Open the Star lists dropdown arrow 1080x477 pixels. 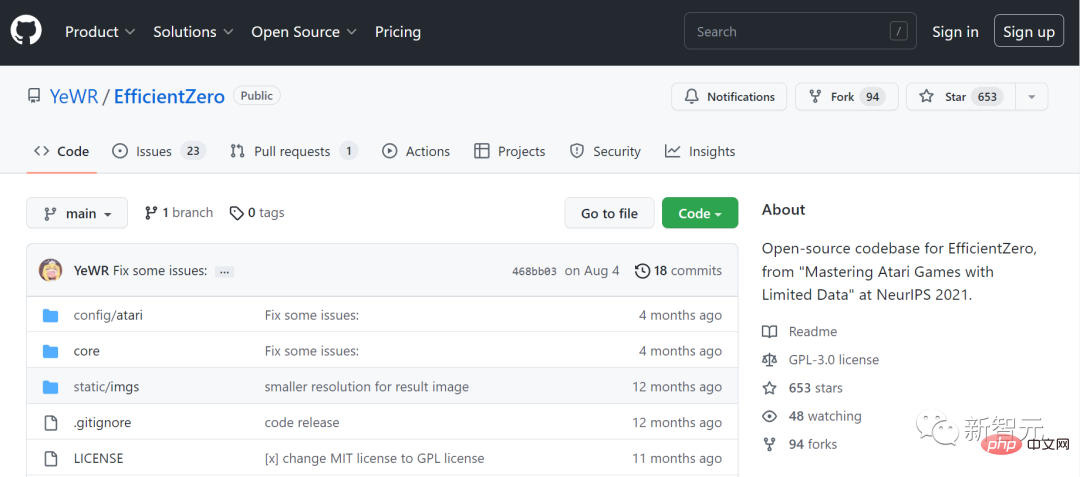tap(1032, 97)
